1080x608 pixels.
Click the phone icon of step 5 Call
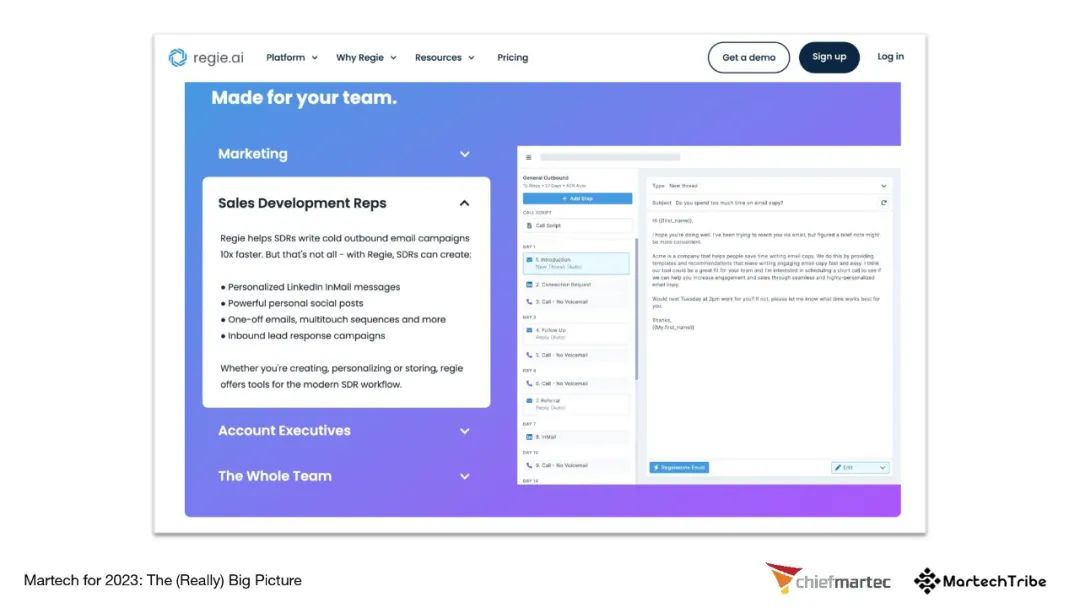point(529,355)
